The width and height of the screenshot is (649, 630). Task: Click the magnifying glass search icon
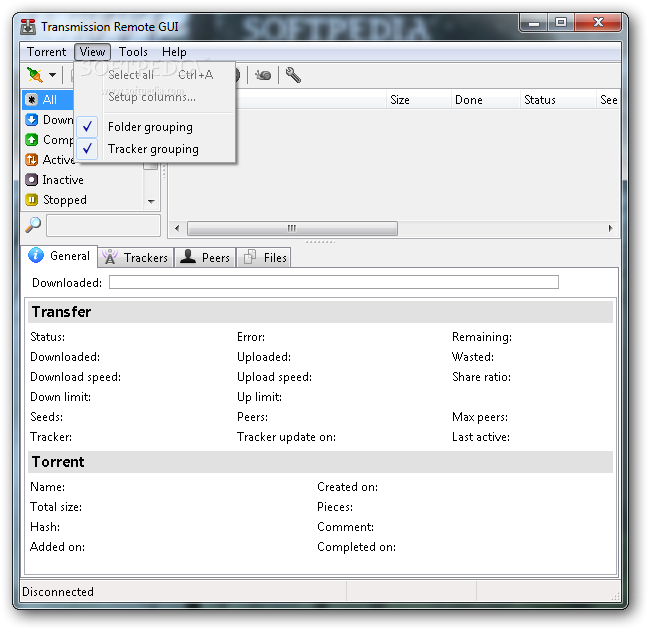[33, 225]
